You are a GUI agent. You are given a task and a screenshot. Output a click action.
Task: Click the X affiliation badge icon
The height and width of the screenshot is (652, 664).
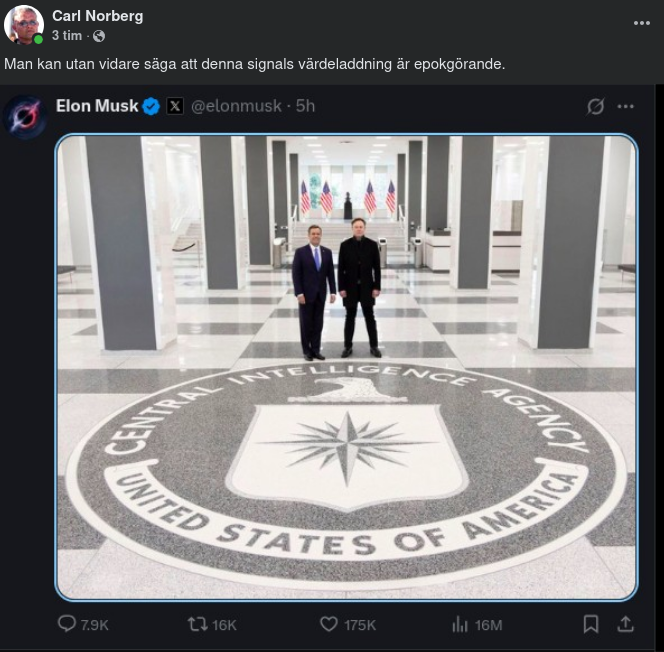tap(175, 106)
